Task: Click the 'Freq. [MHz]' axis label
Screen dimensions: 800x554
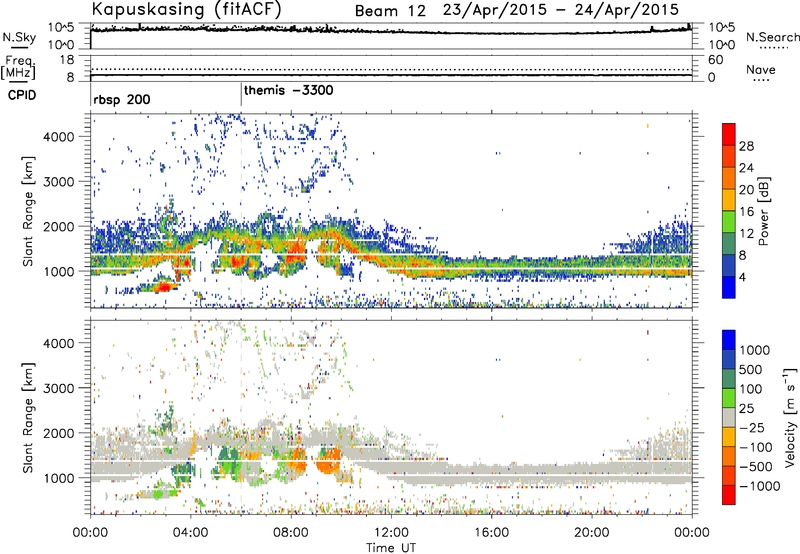Action: (19, 67)
